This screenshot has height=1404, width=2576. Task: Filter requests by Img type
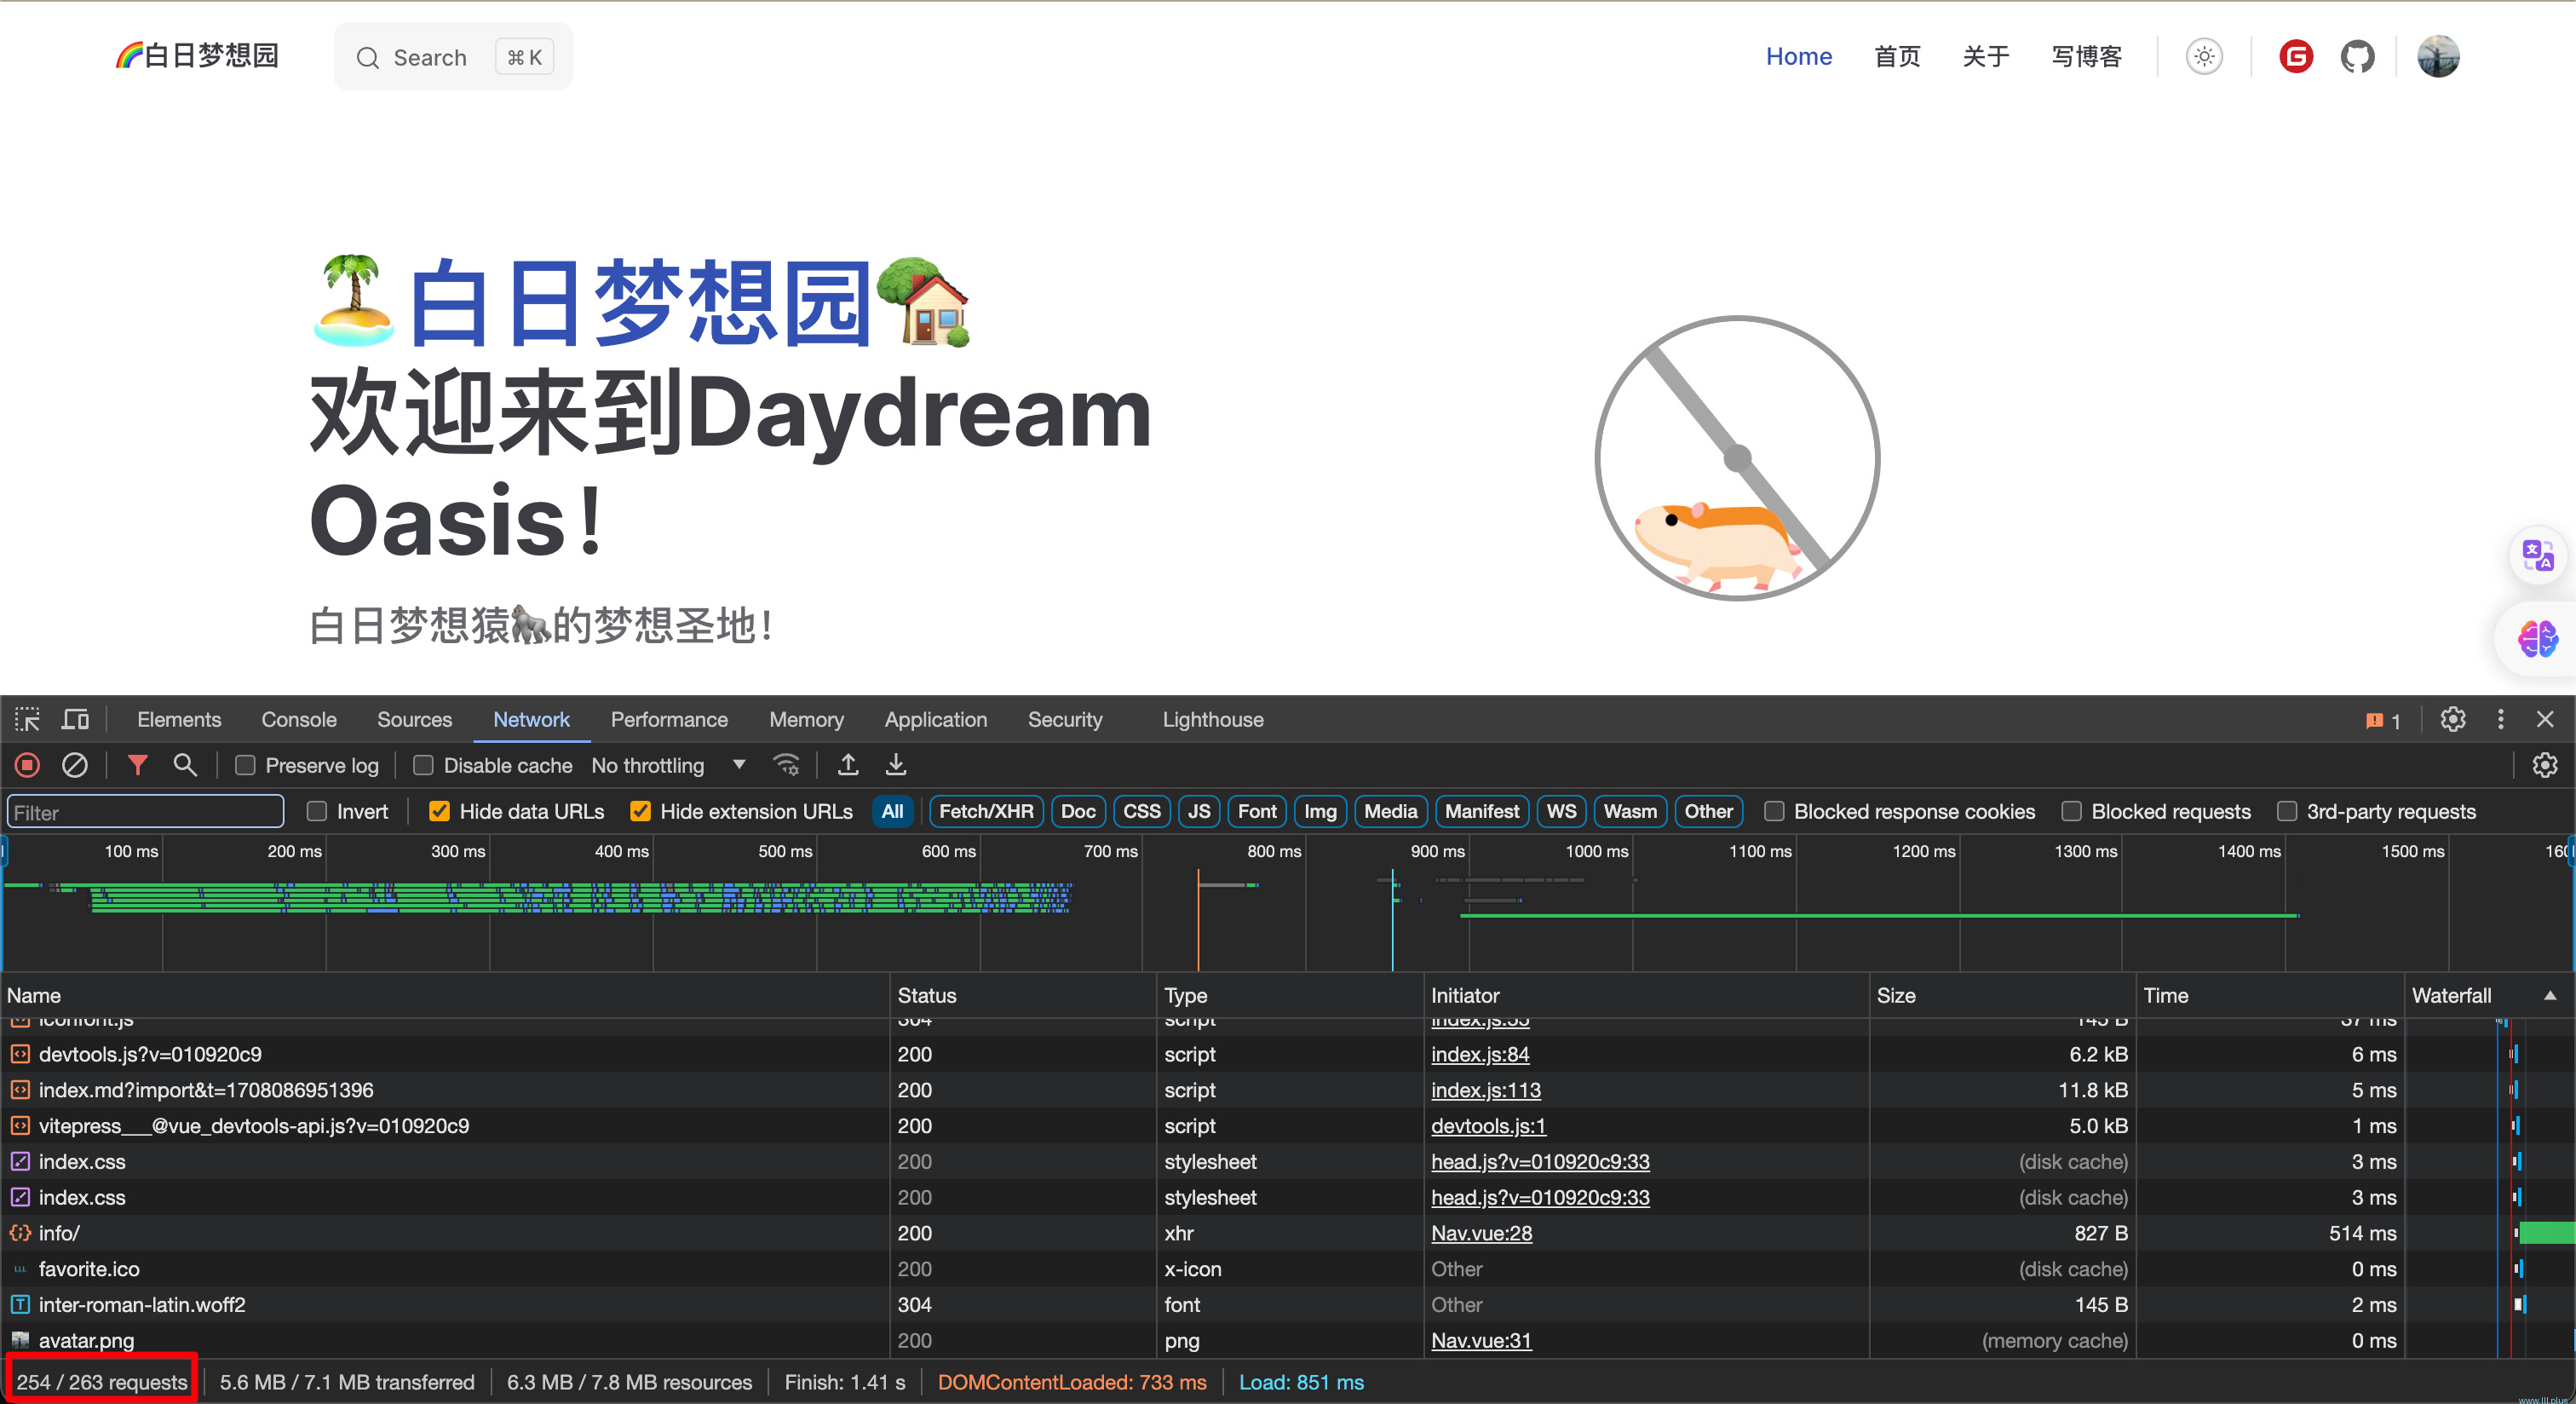point(1320,812)
